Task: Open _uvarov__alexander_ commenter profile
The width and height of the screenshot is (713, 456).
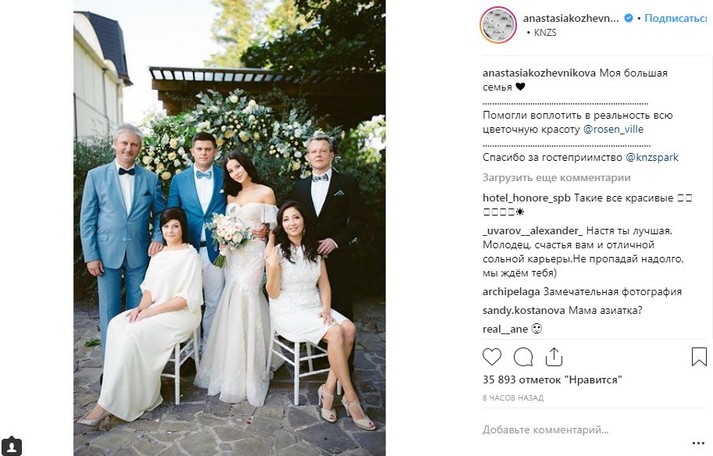Action: pyautogui.click(x=532, y=231)
